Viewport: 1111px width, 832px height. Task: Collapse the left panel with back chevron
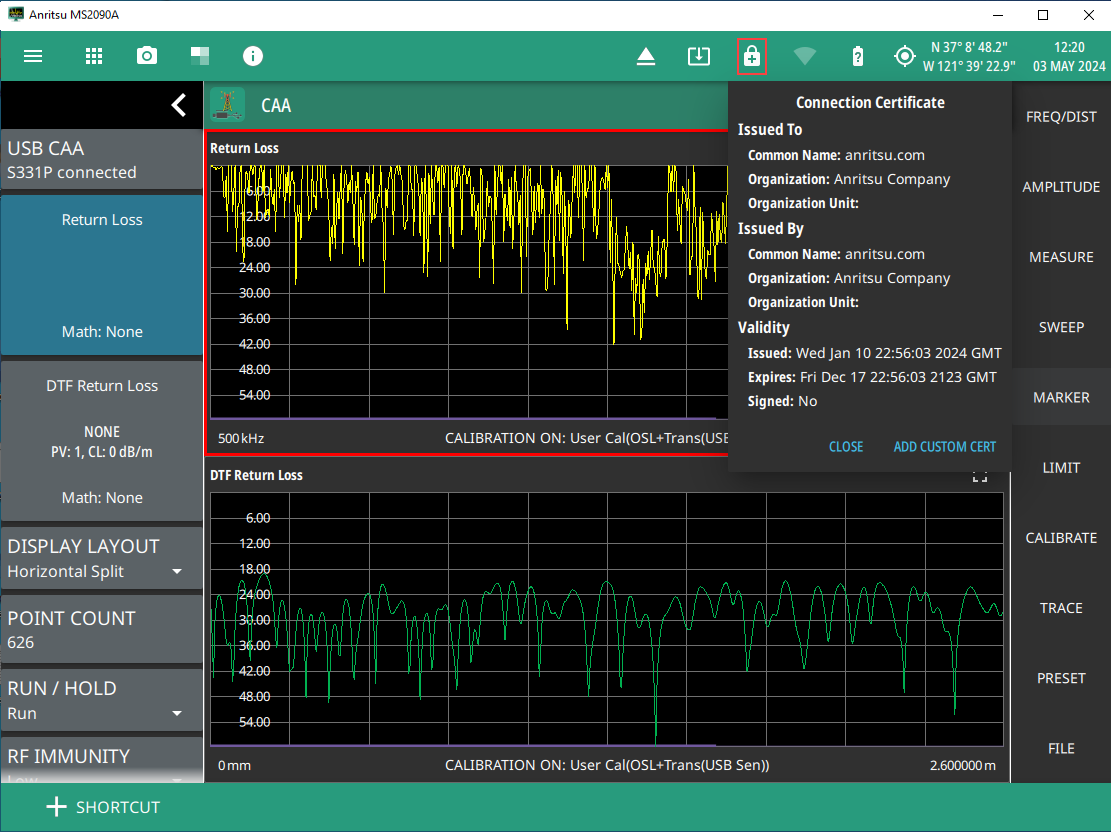click(178, 104)
